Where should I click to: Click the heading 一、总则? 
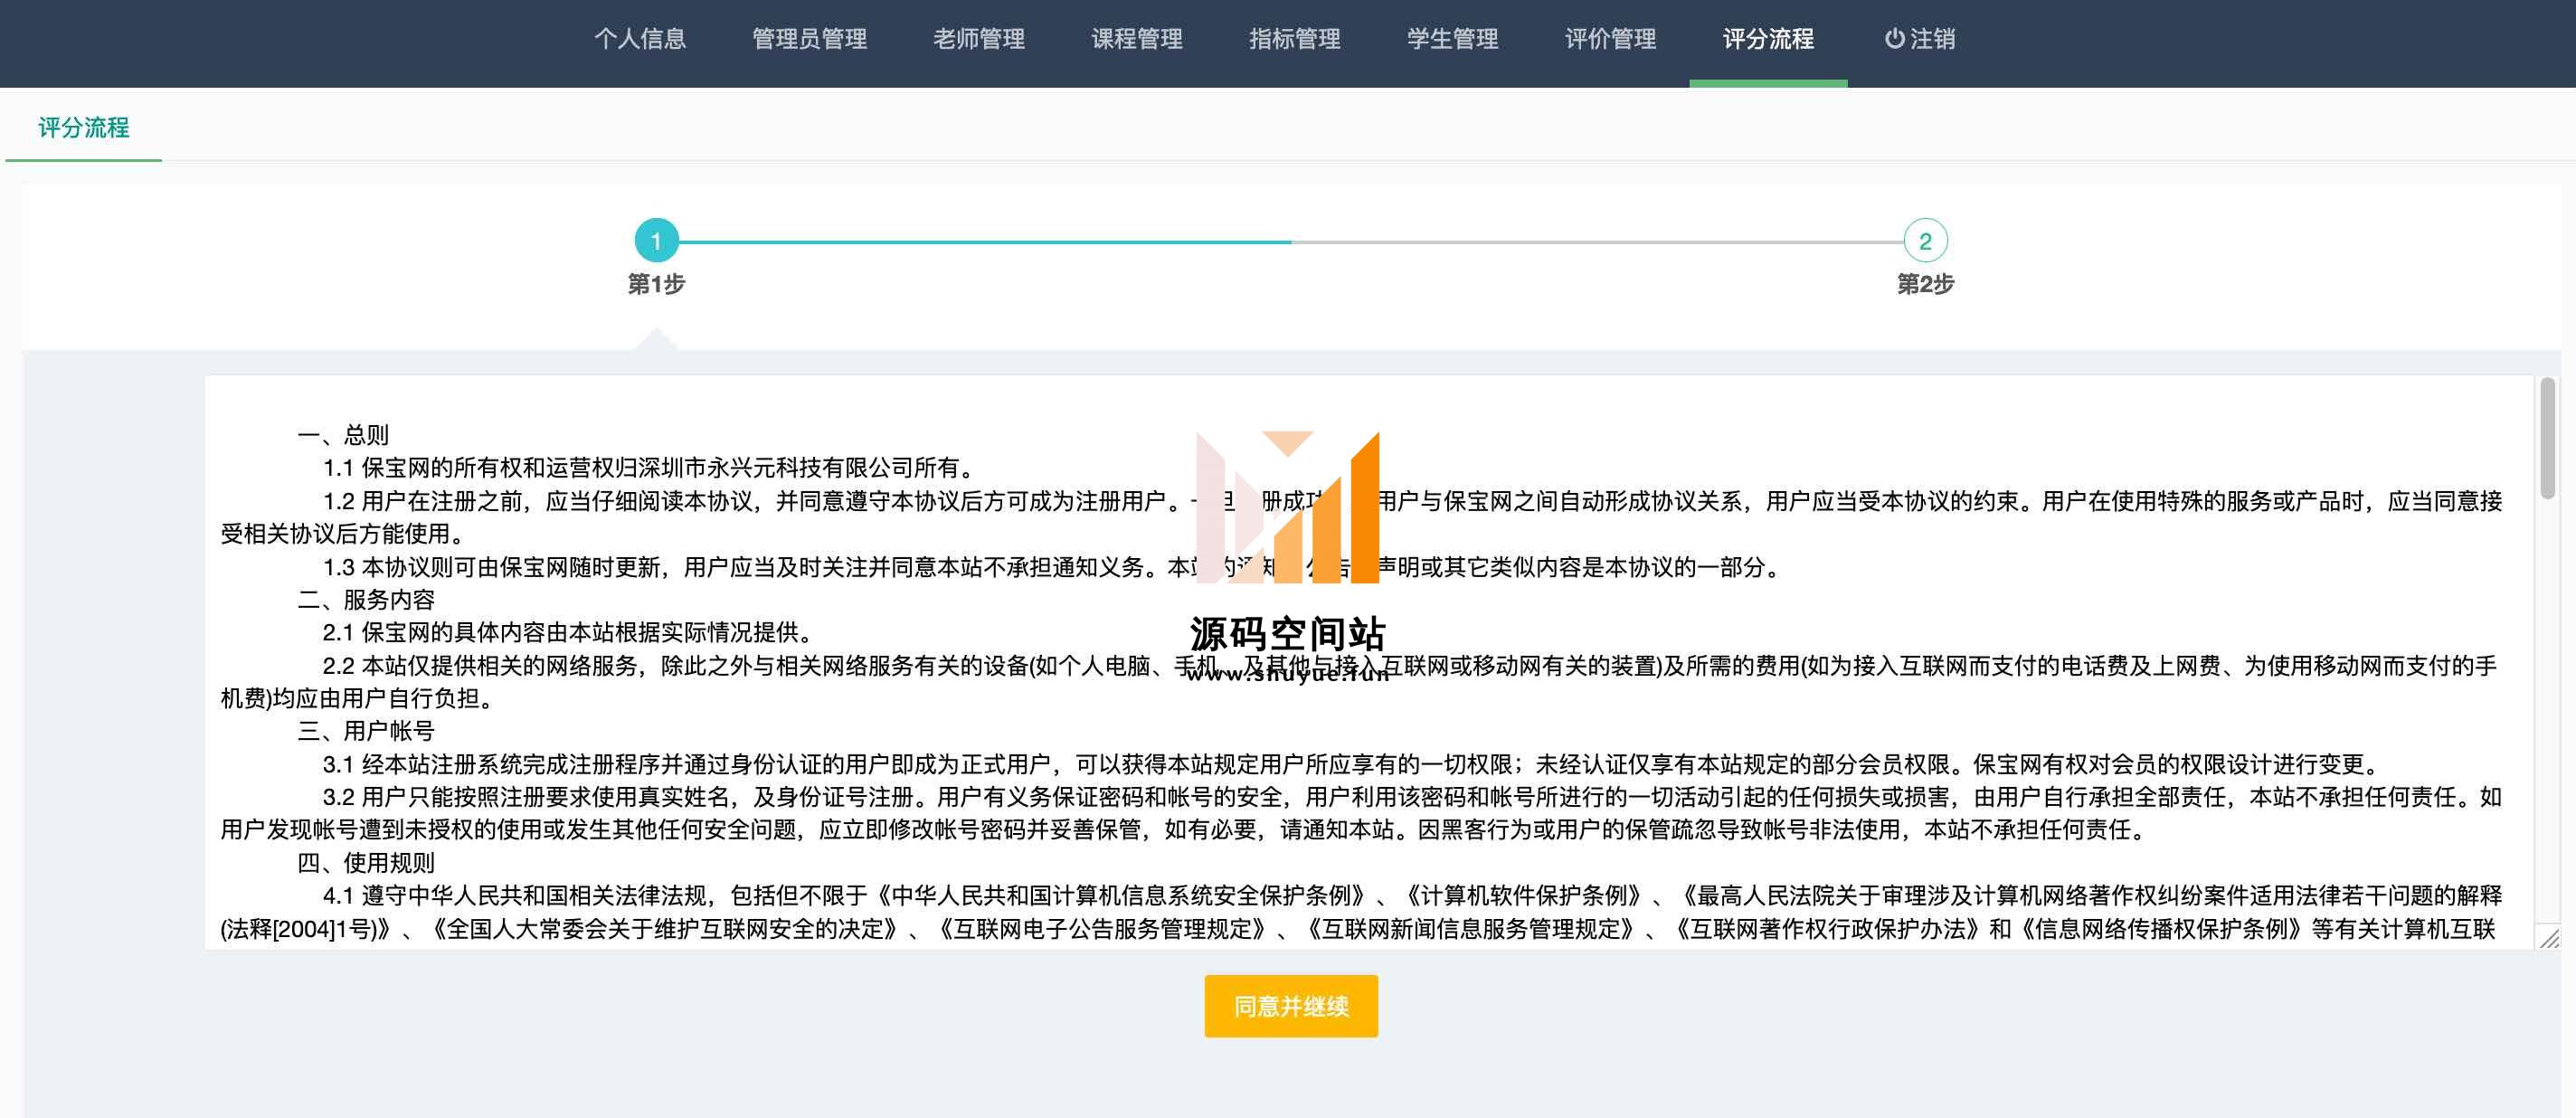(x=343, y=435)
